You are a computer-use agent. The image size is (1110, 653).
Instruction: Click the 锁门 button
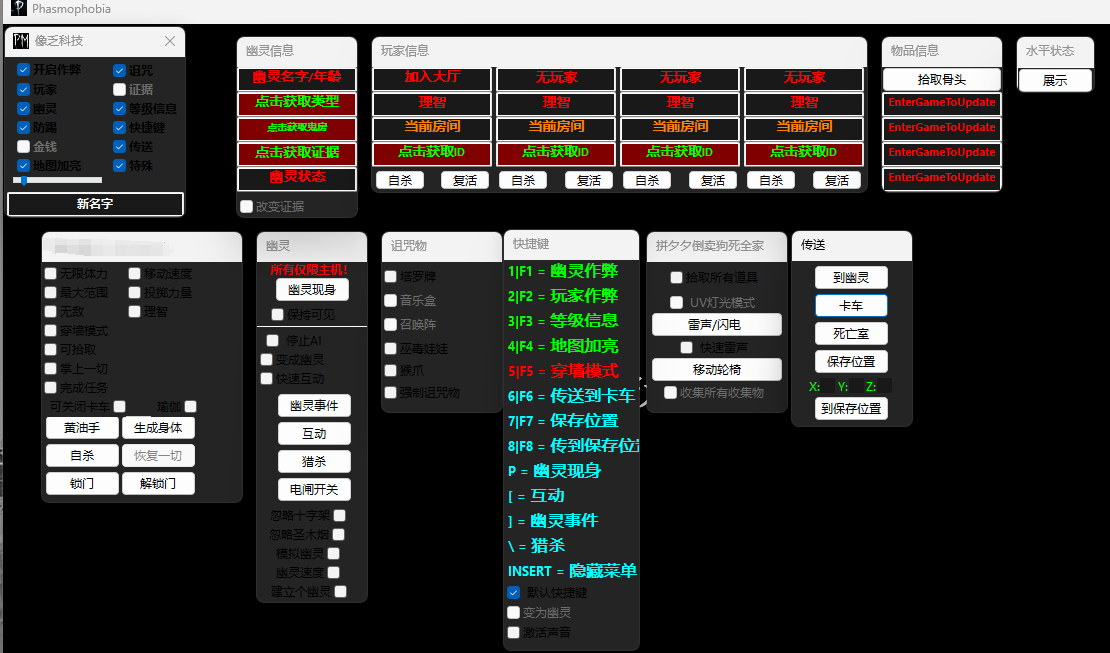pyautogui.click(x=82, y=484)
